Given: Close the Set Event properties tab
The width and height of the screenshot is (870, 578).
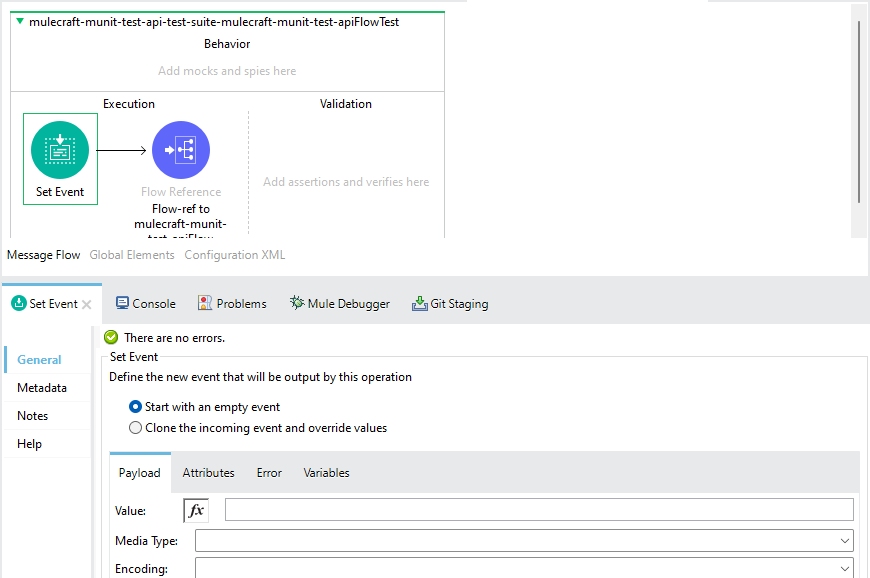Looking at the screenshot, I should (87, 304).
